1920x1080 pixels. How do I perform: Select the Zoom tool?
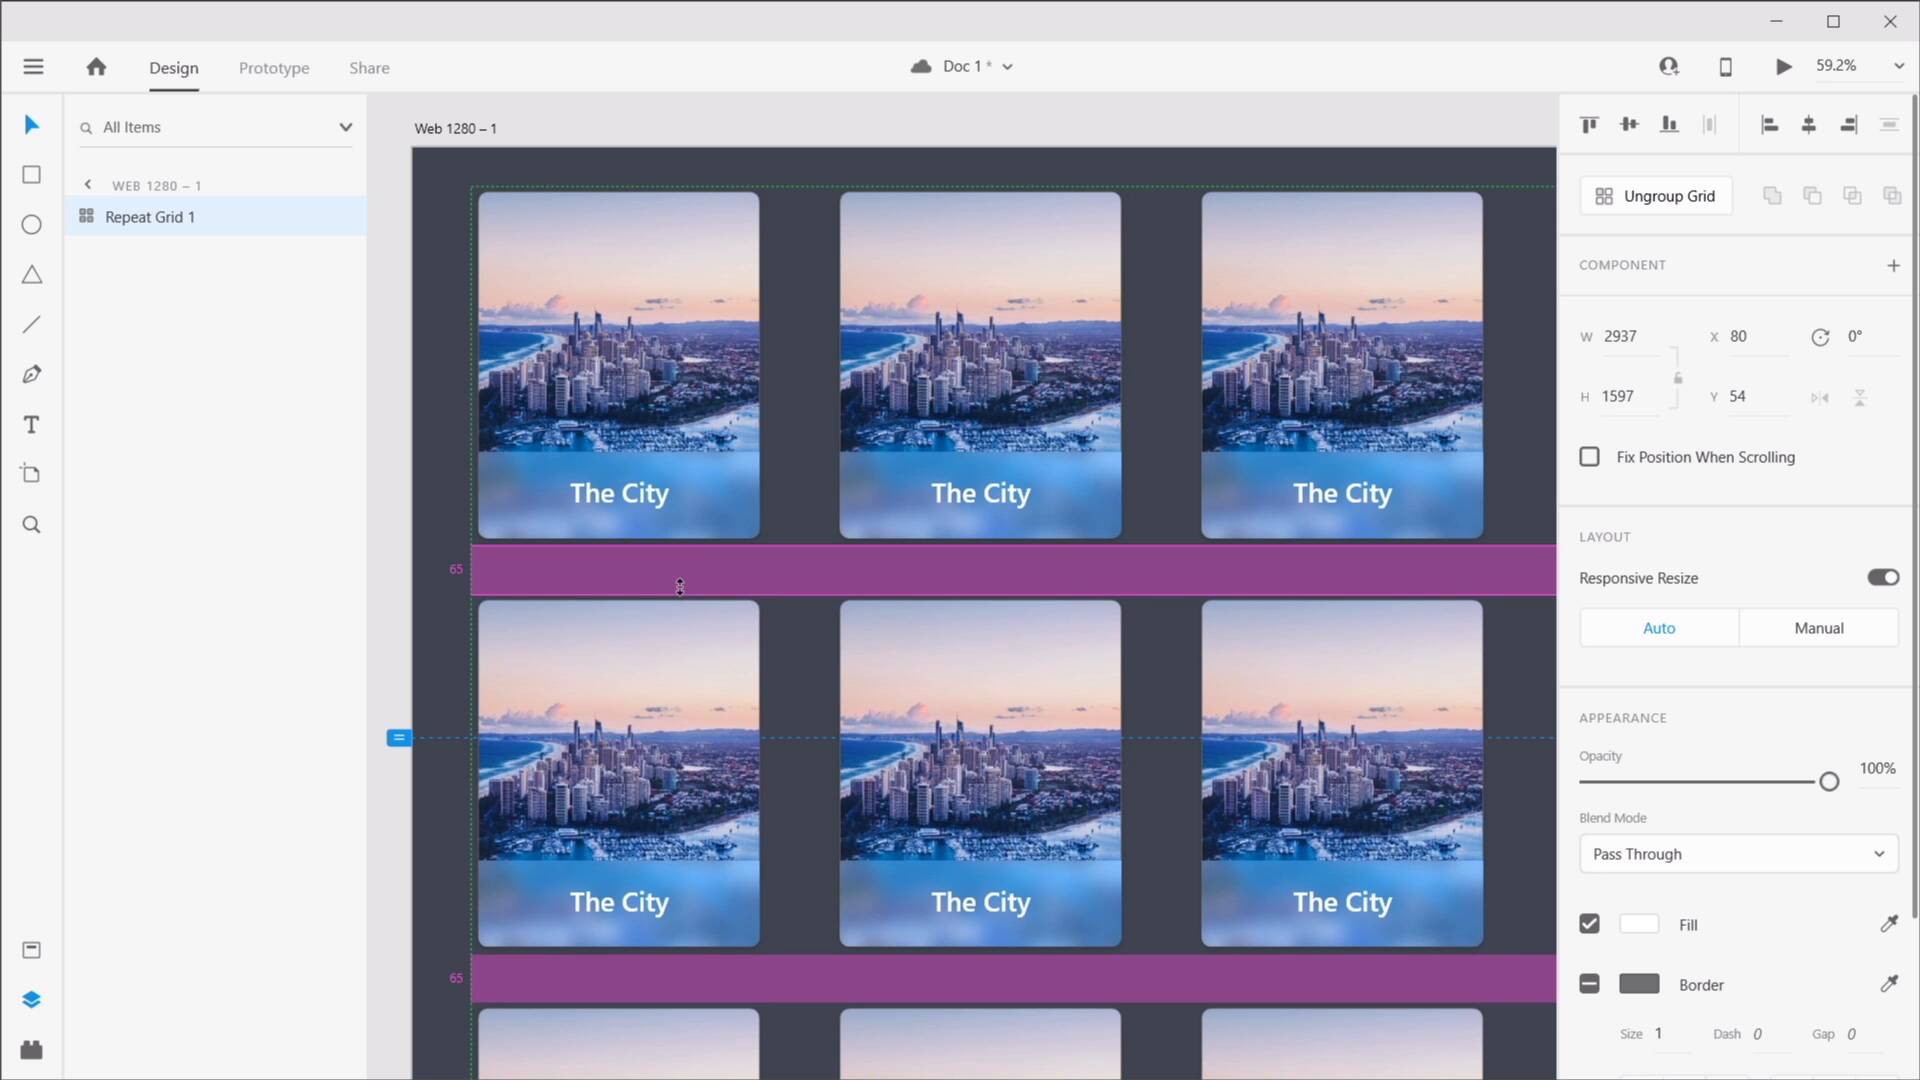pyautogui.click(x=31, y=524)
